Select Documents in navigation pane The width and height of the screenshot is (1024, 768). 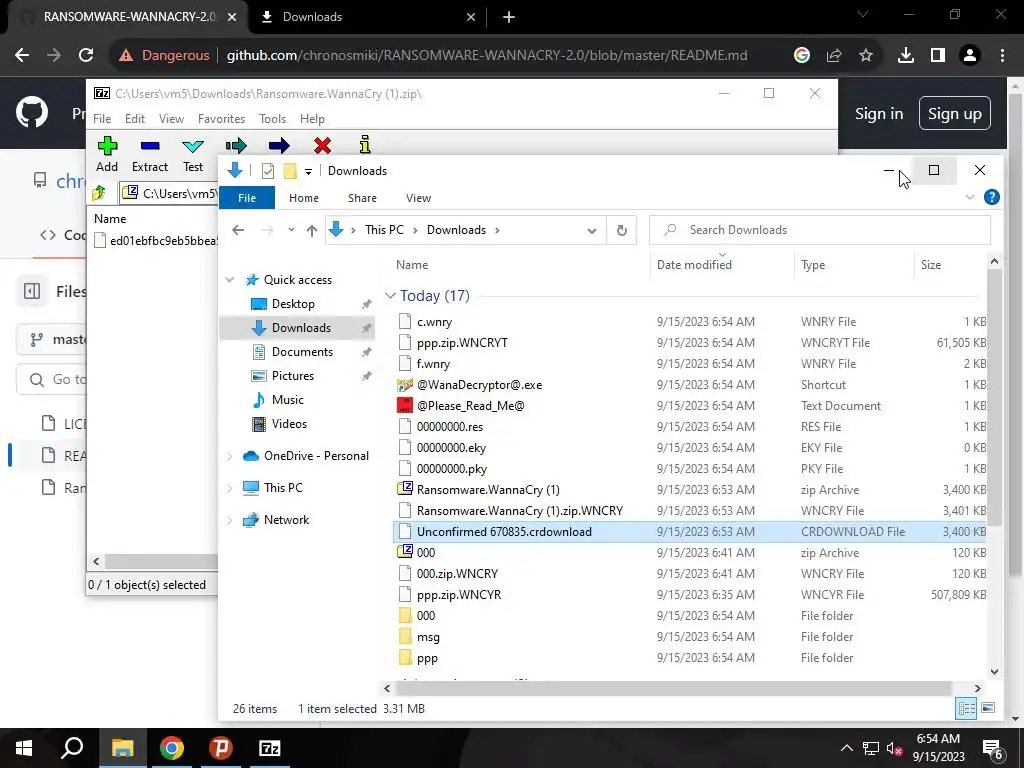point(302,352)
